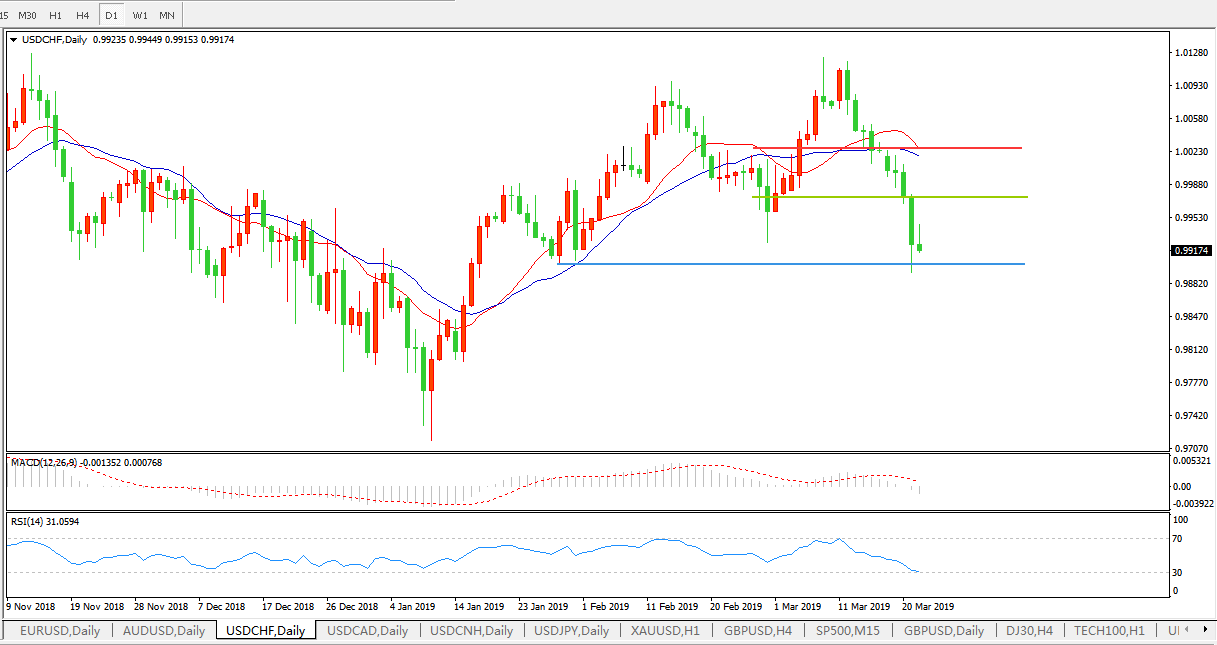This screenshot has height=645, width=1217.
Task: Select the H1 timeframe button
Action: (x=55, y=15)
